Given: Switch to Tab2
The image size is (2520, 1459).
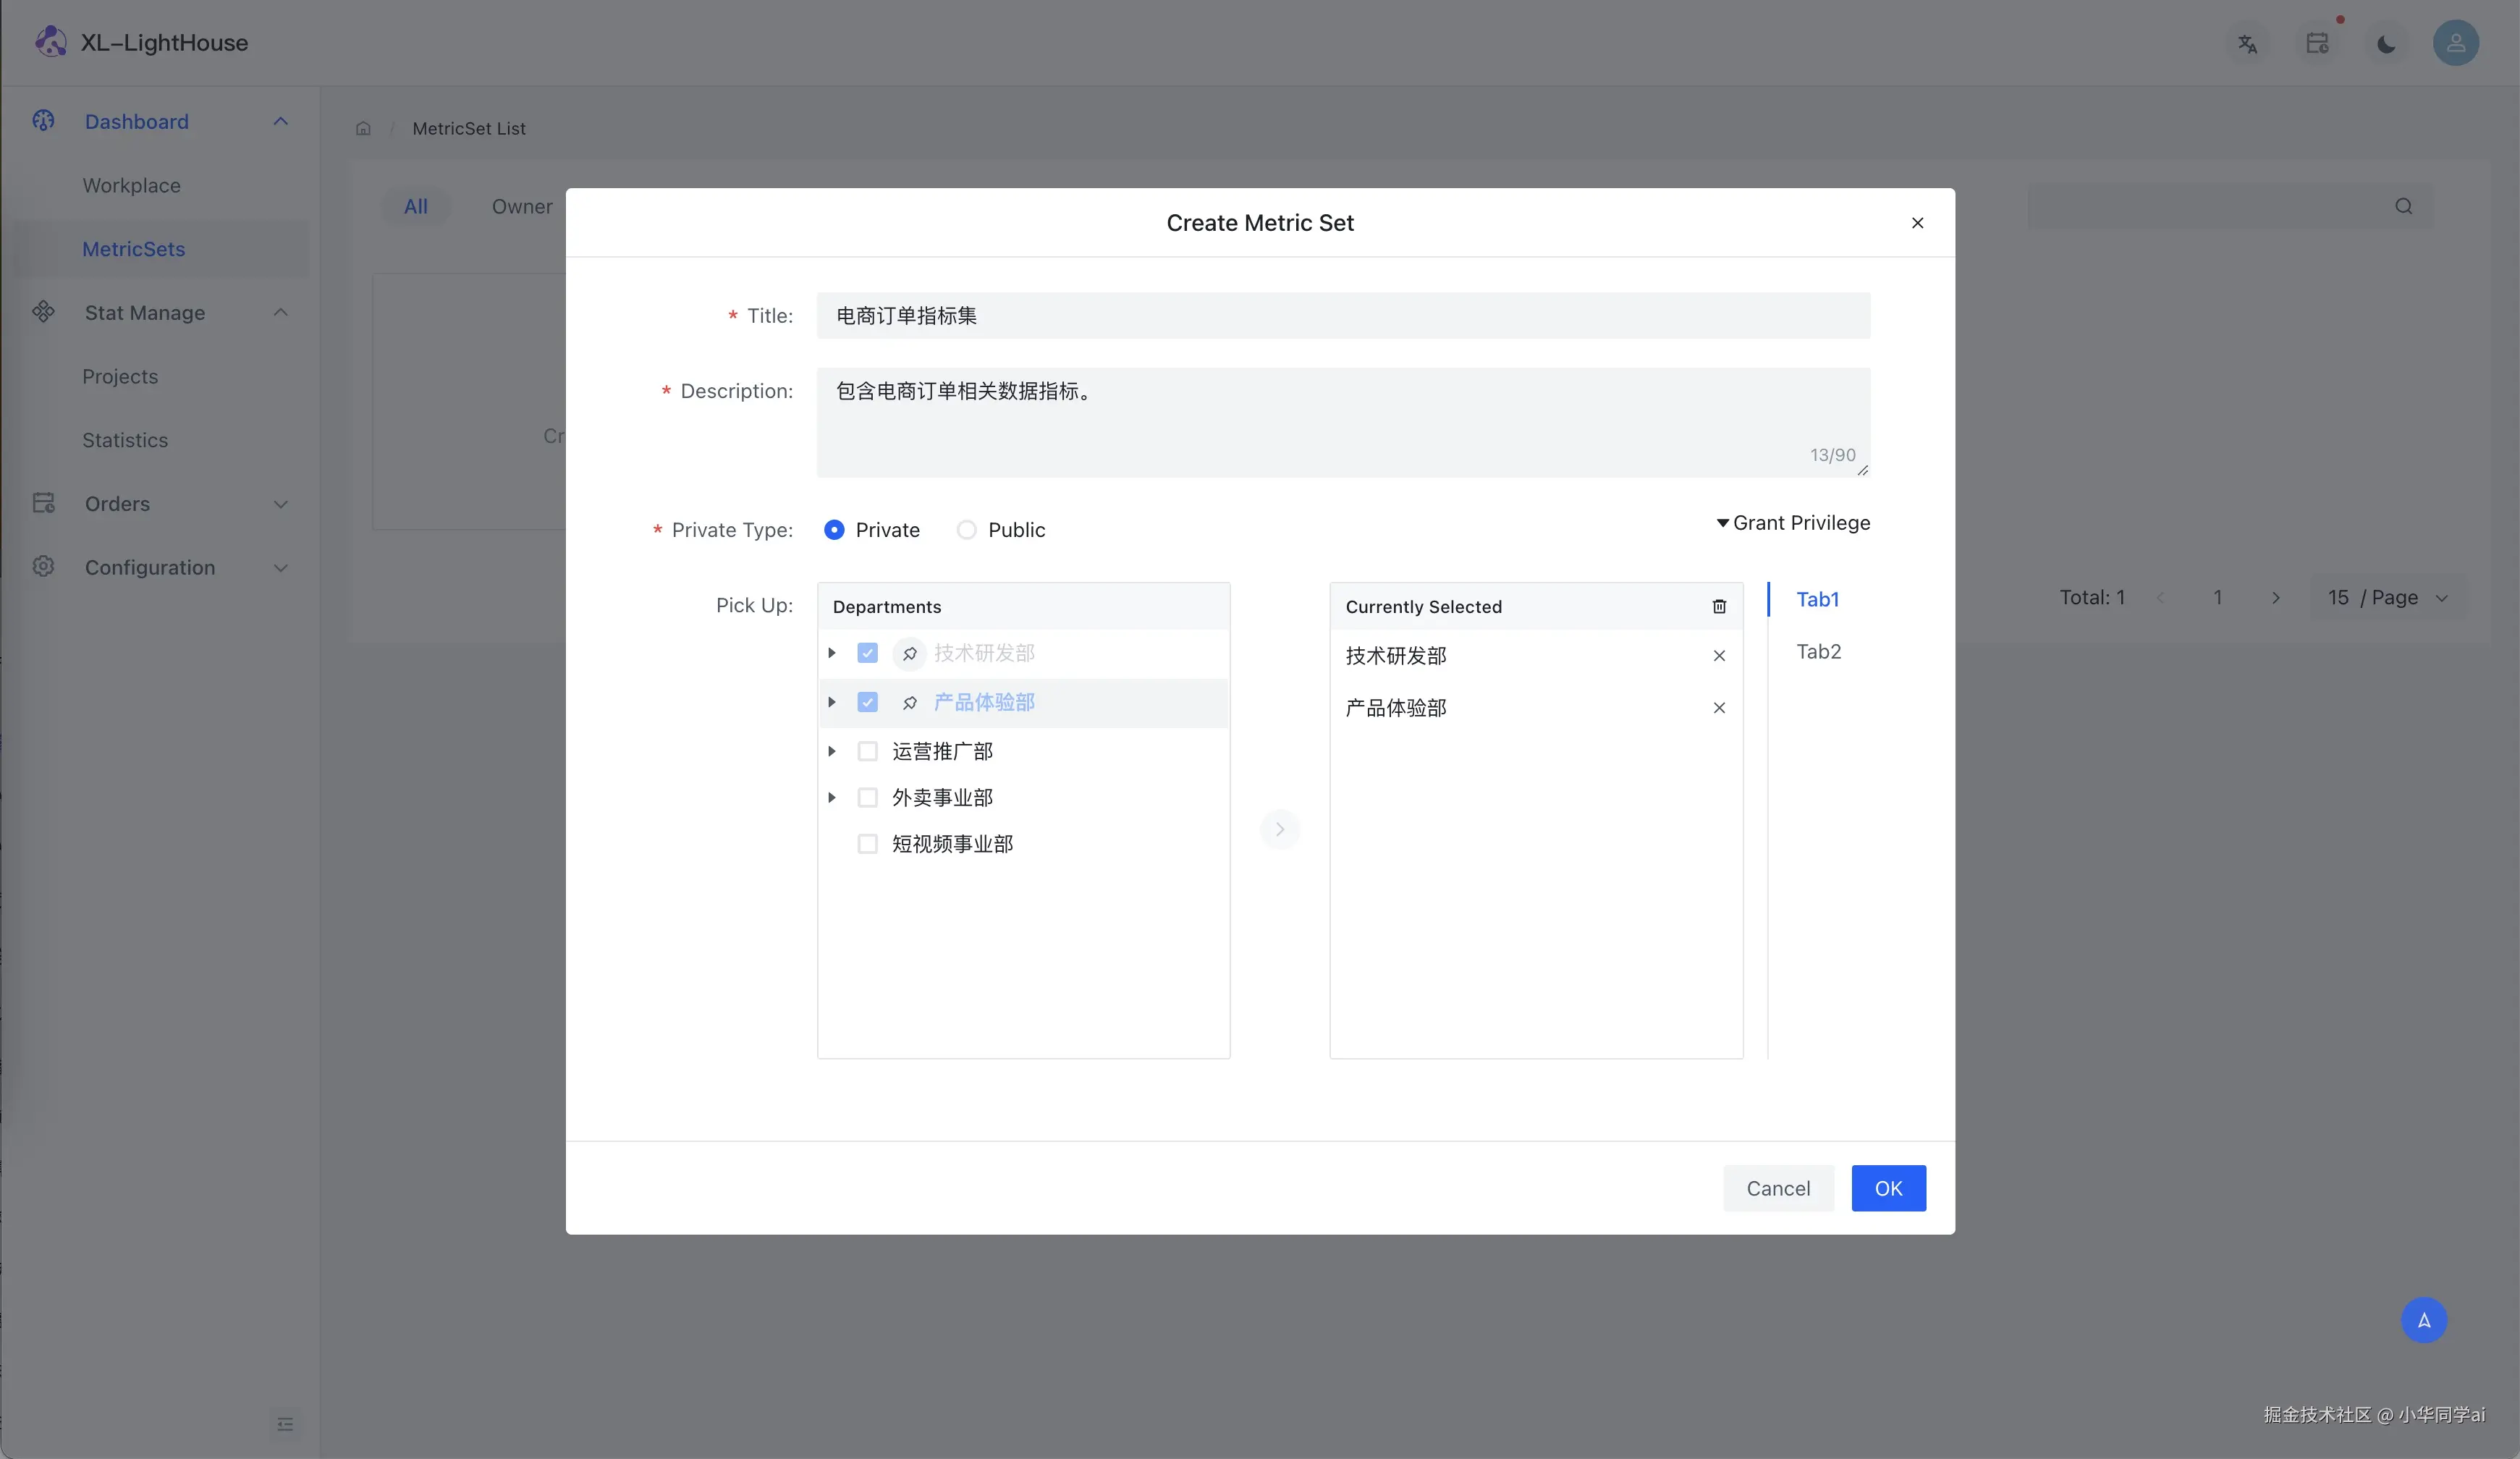Looking at the screenshot, I should point(1818,652).
